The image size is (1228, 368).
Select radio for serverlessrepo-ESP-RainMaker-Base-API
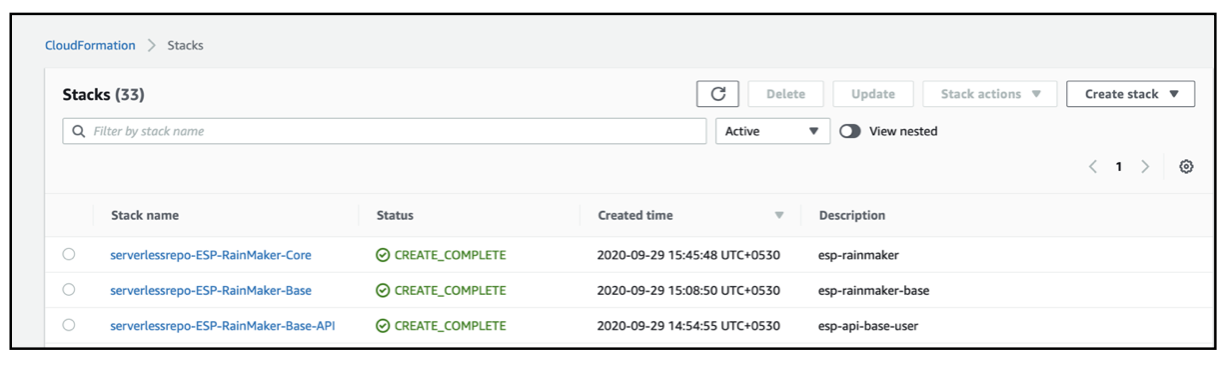pos(68,325)
